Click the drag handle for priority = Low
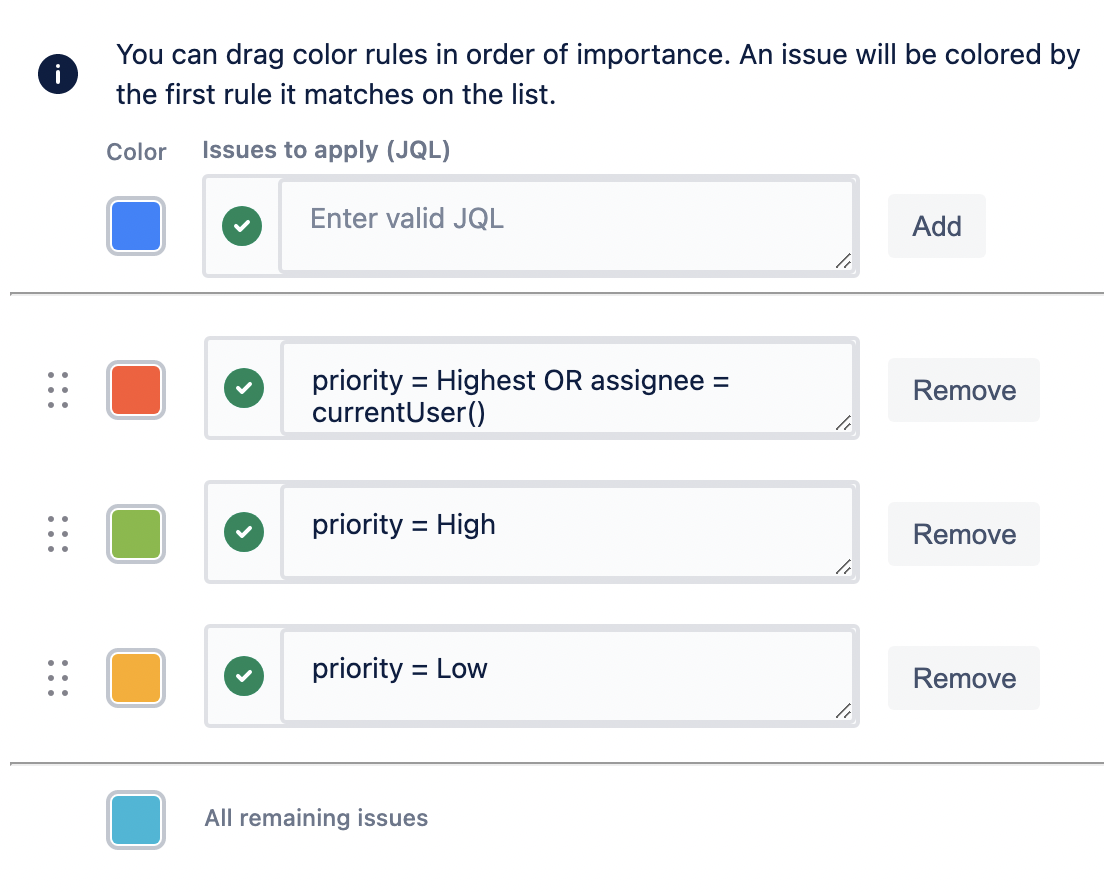 tap(58, 678)
